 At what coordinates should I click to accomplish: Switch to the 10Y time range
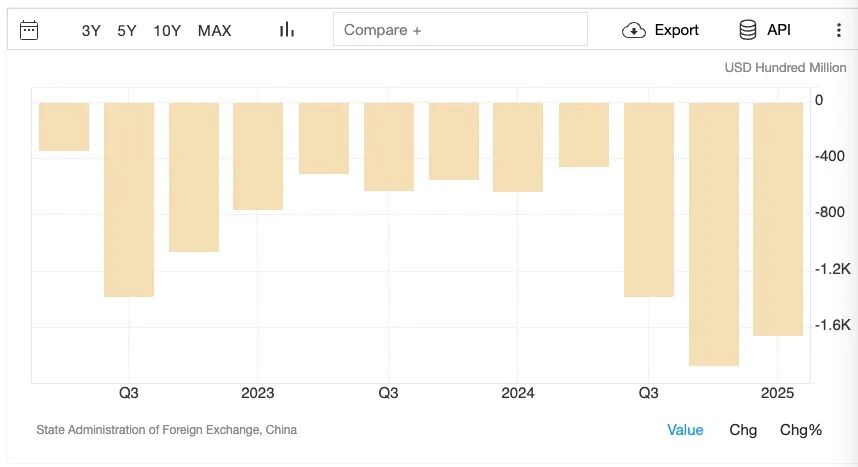point(167,31)
